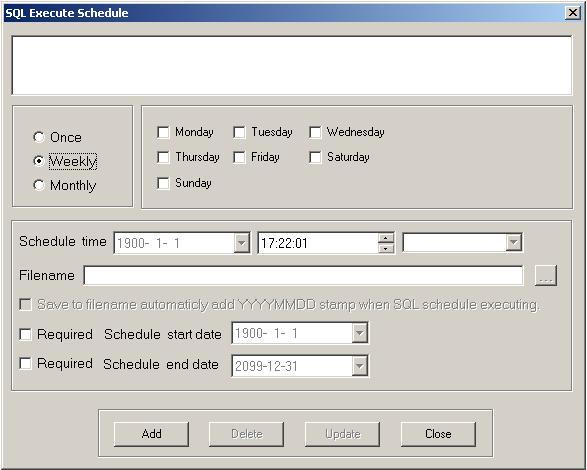Expand the empty dropdown beside the time
This screenshot has height=470, width=587.
(514, 242)
